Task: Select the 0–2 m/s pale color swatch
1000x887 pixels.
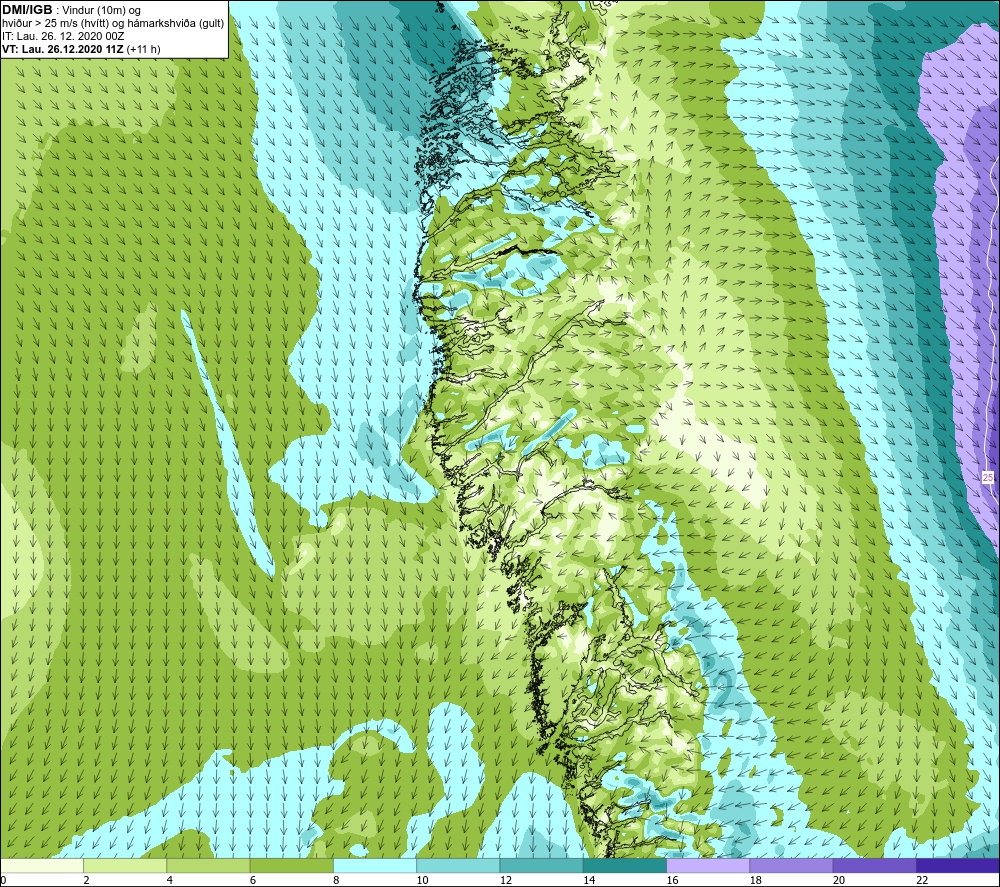Action: coord(42,865)
